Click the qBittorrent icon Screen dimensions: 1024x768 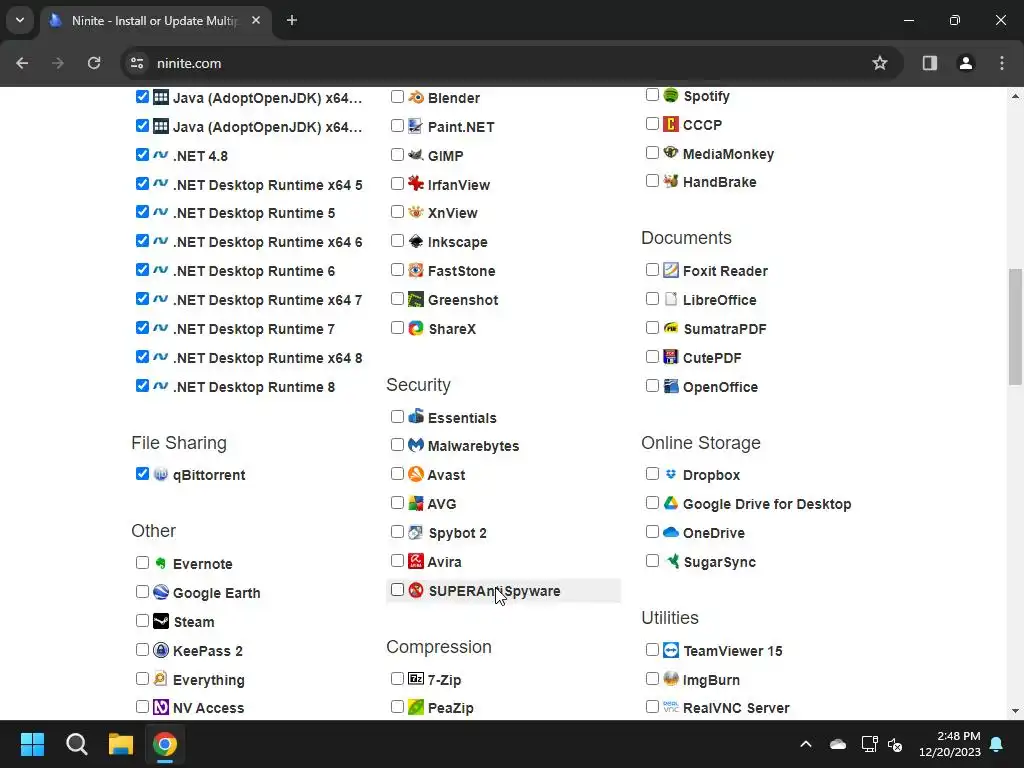pos(161,474)
